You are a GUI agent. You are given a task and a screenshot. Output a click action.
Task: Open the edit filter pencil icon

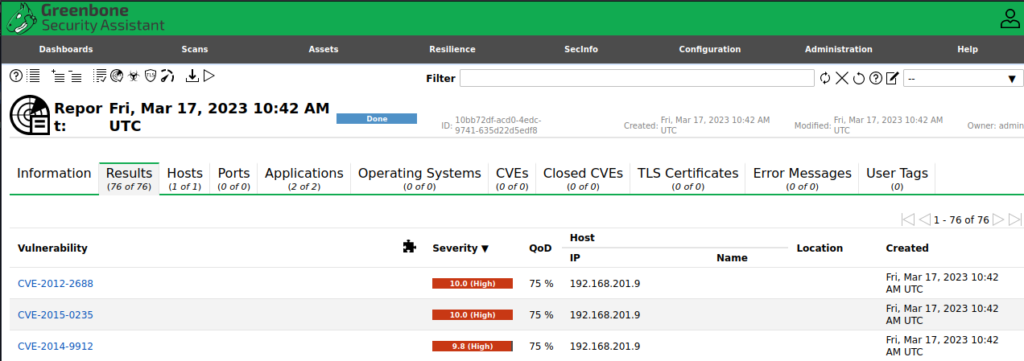(892, 78)
